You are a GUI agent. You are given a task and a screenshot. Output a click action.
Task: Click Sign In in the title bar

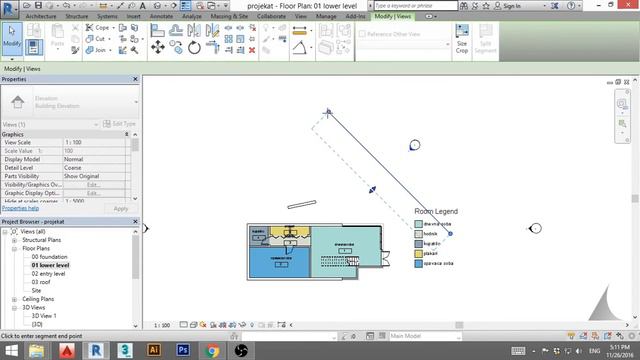(507, 6)
